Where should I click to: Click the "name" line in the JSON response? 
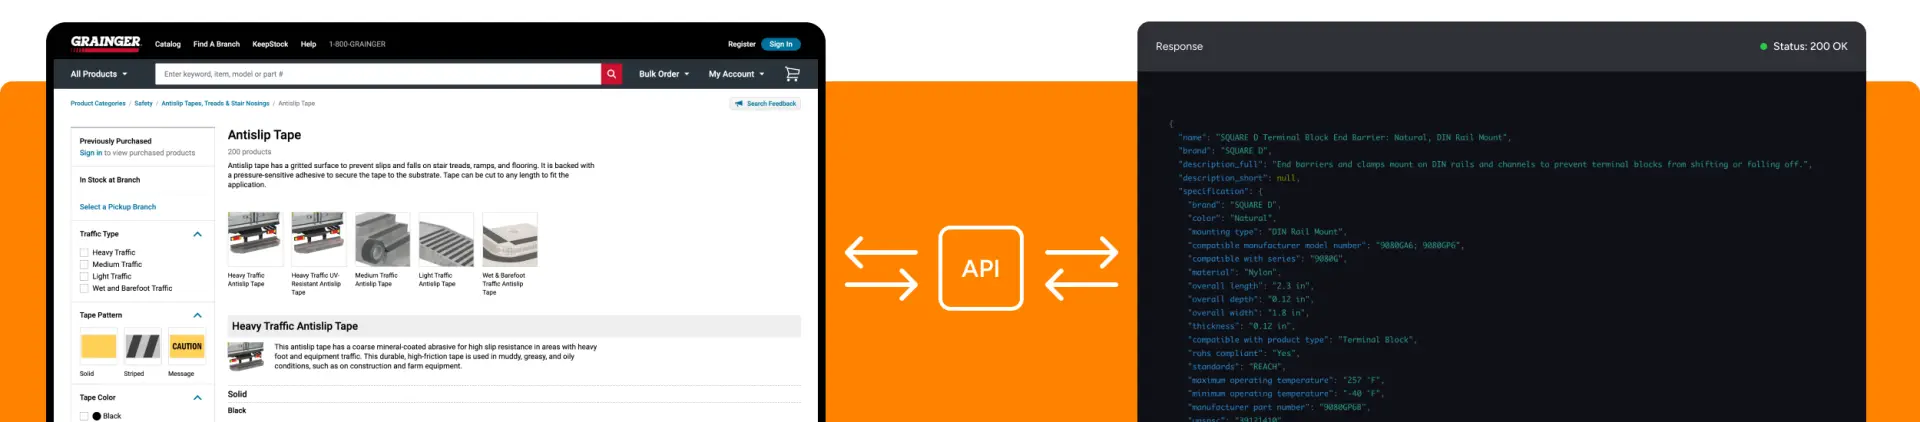coord(1344,137)
